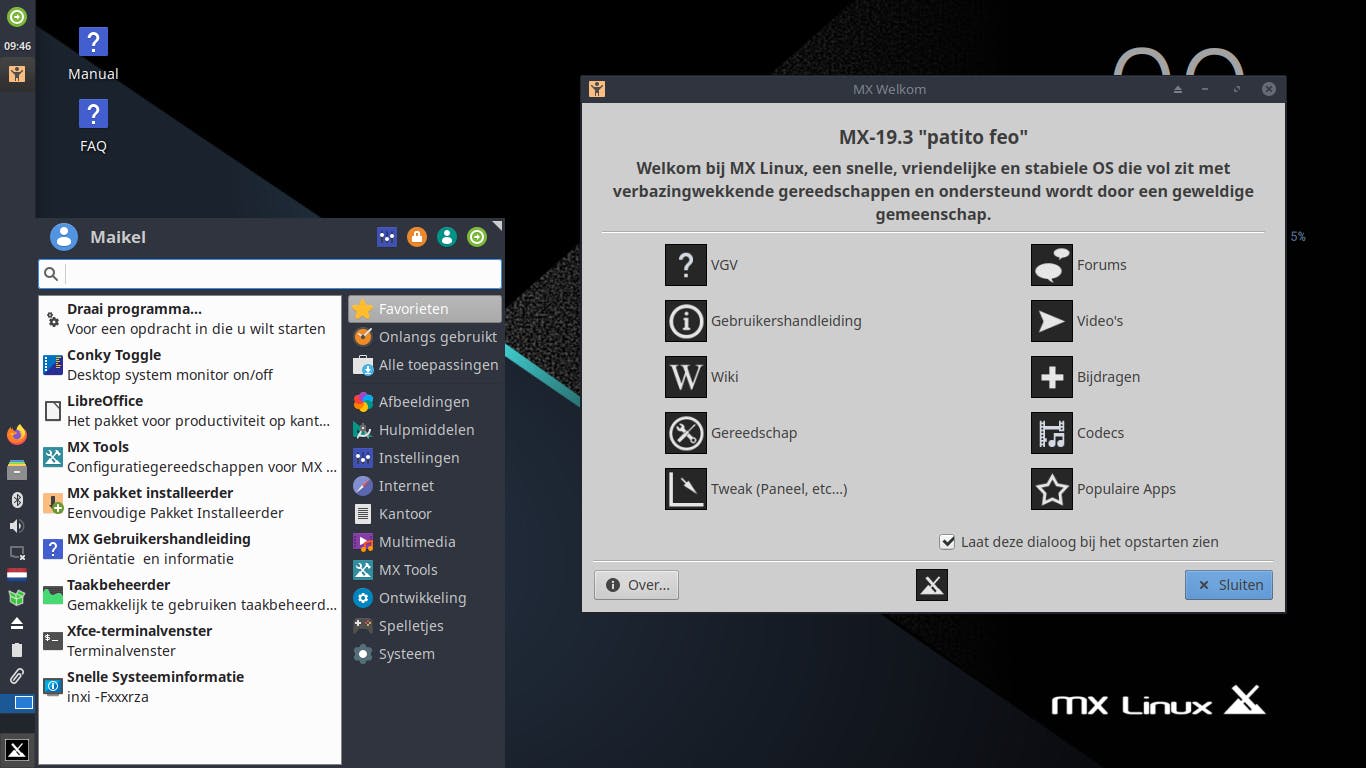Open the file manager from the panel

(x=17, y=470)
